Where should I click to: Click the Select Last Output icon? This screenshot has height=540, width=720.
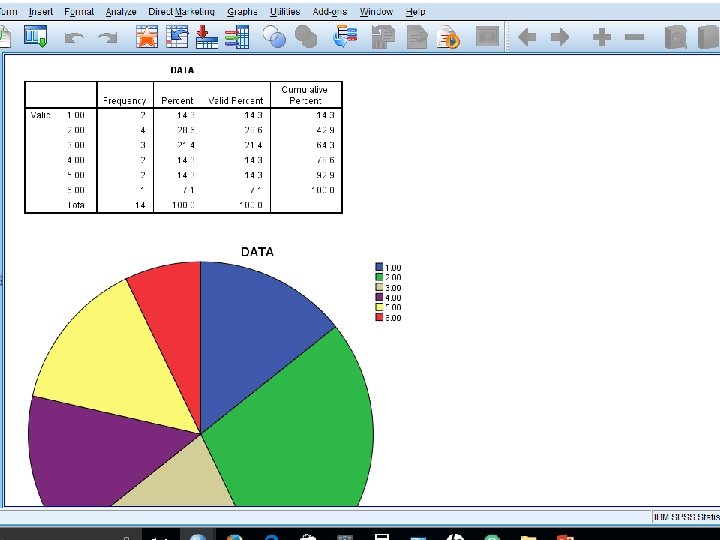click(345, 37)
